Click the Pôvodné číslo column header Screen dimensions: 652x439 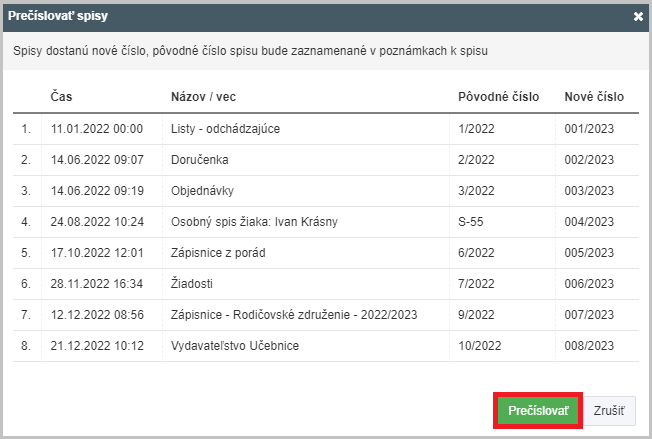(x=498, y=96)
